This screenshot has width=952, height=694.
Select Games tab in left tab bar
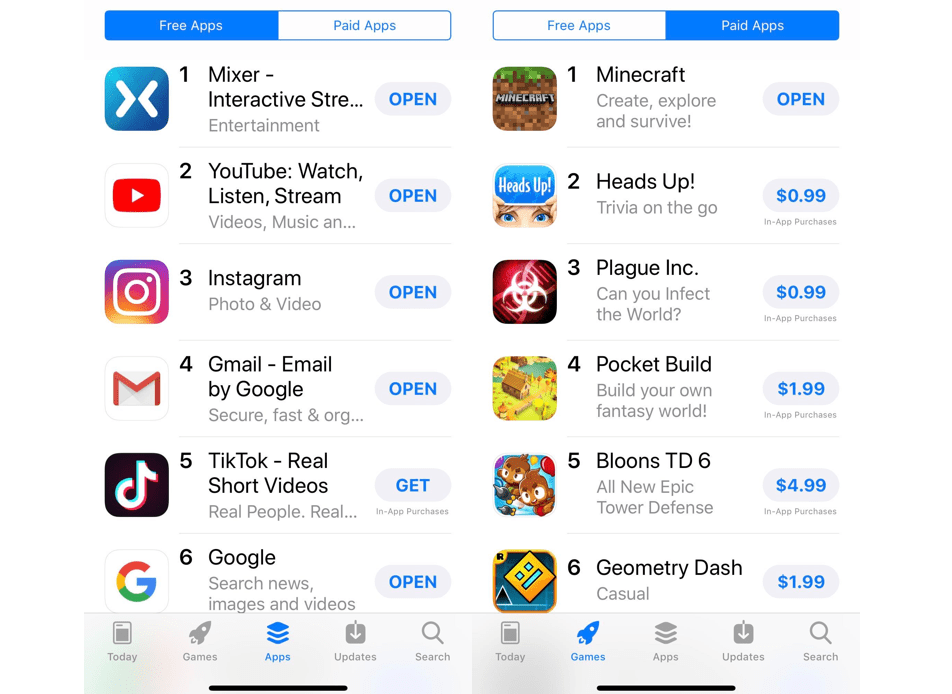pos(200,642)
